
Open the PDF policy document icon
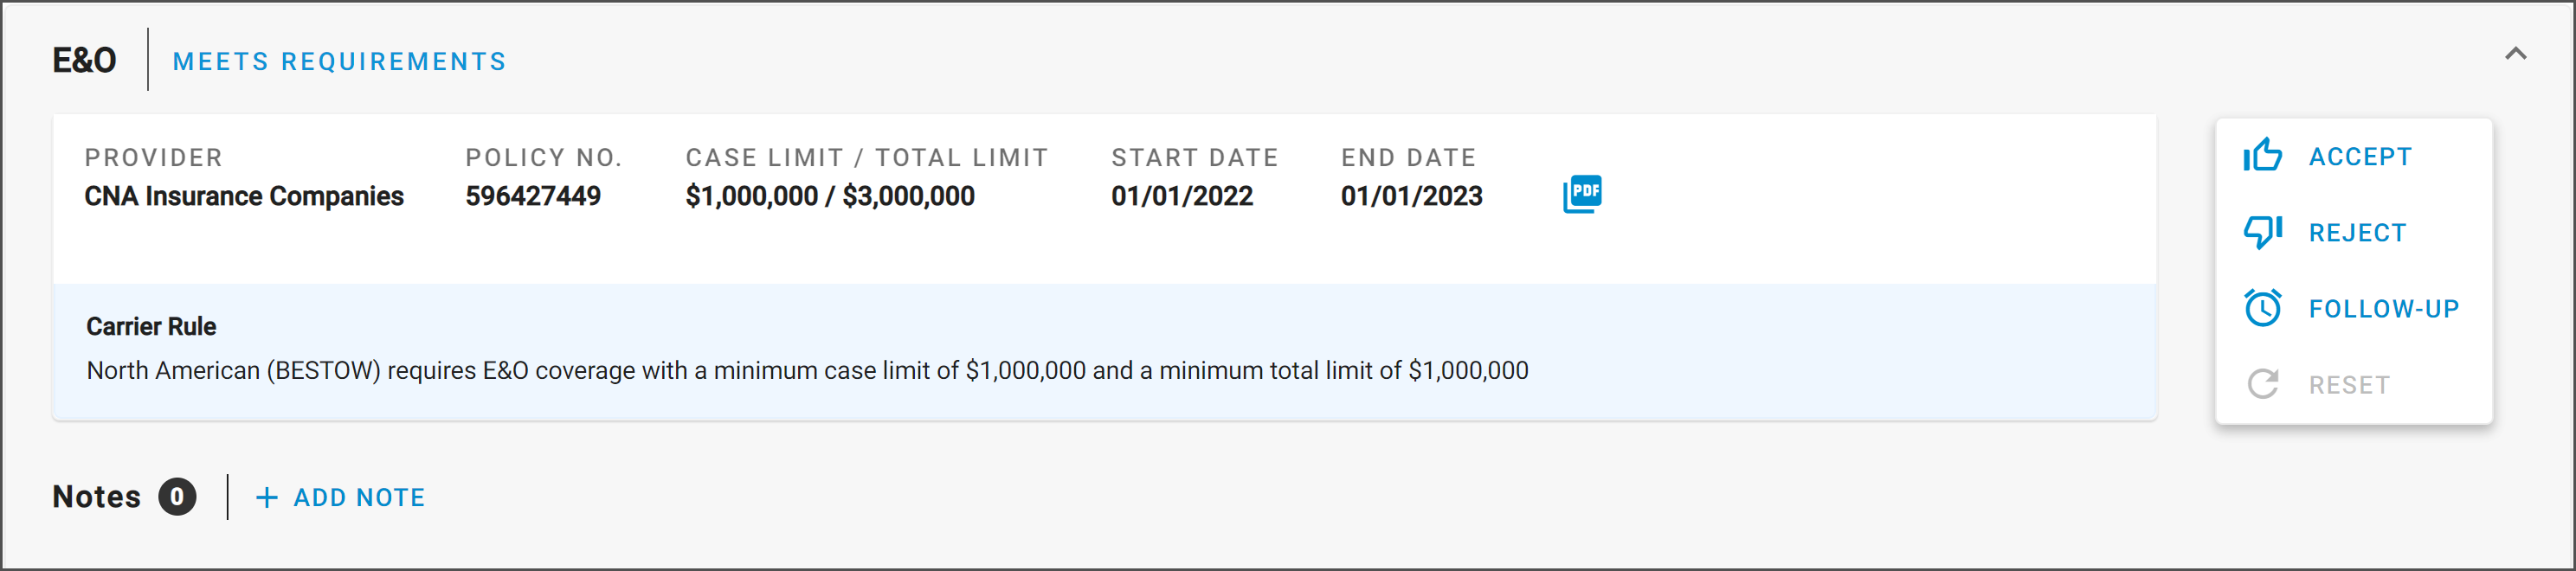(1582, 194)
